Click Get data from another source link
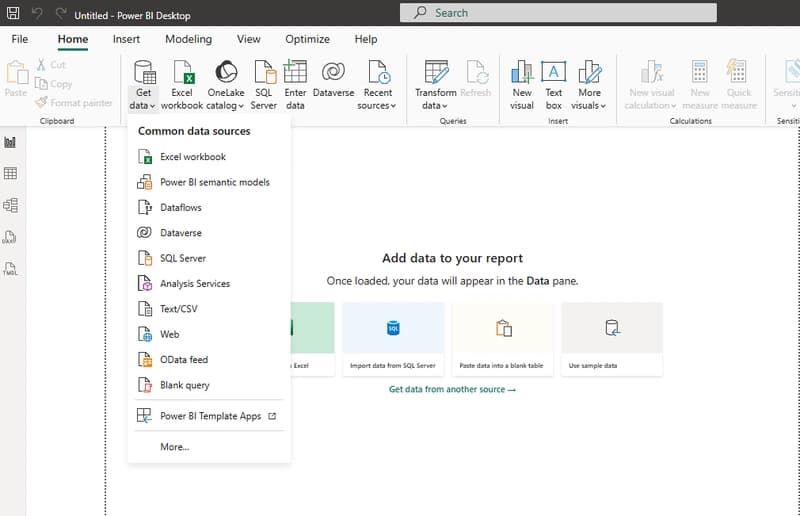Image resolution: width=800 pixels, height=516 pixels. coord(452,389)
